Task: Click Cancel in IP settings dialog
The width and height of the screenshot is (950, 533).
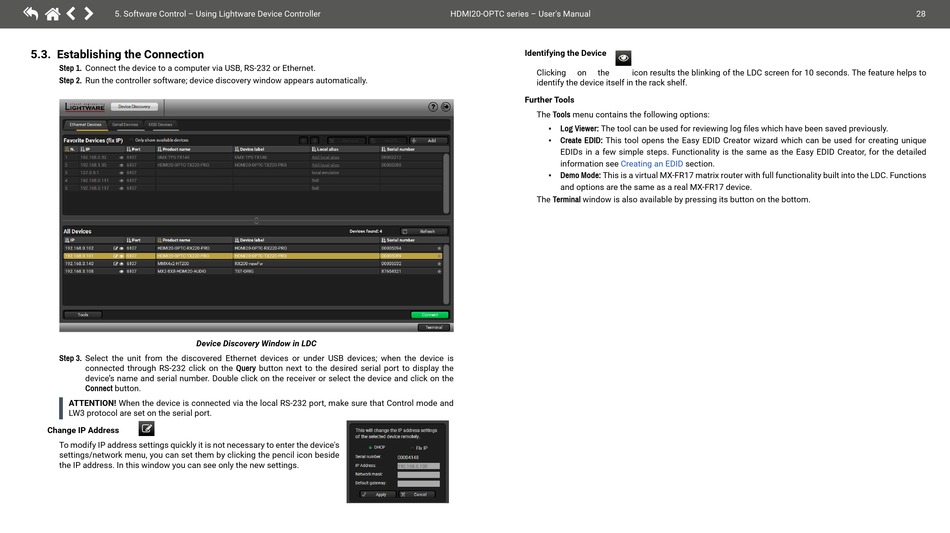Action: pyautogui.click(x=417, y=494)
